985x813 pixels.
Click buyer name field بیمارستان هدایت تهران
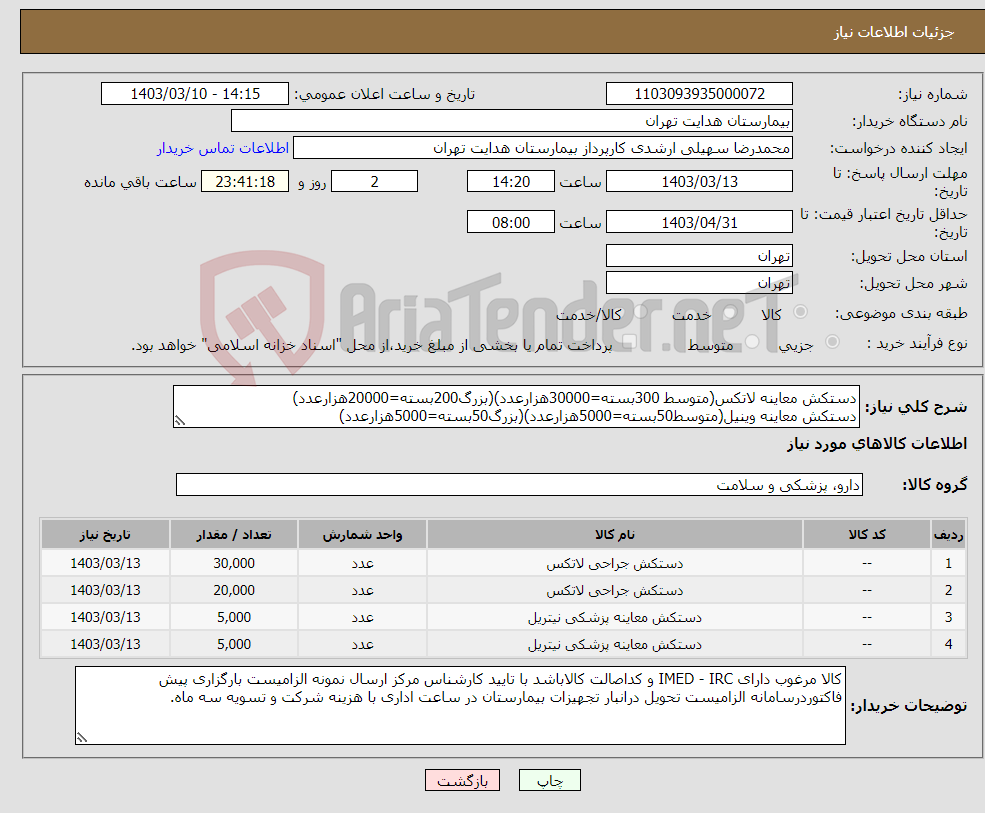click(511, 121)
